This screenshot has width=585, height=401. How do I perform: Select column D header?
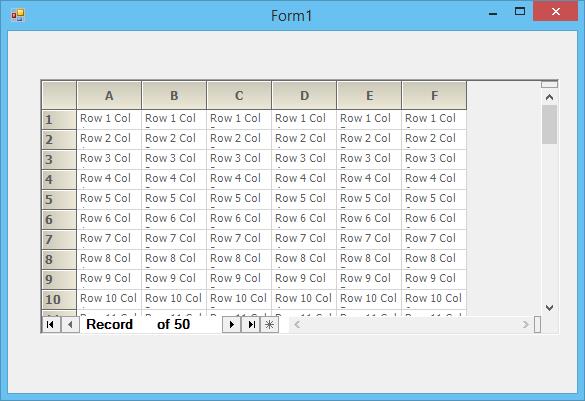(x=304, y=95)
